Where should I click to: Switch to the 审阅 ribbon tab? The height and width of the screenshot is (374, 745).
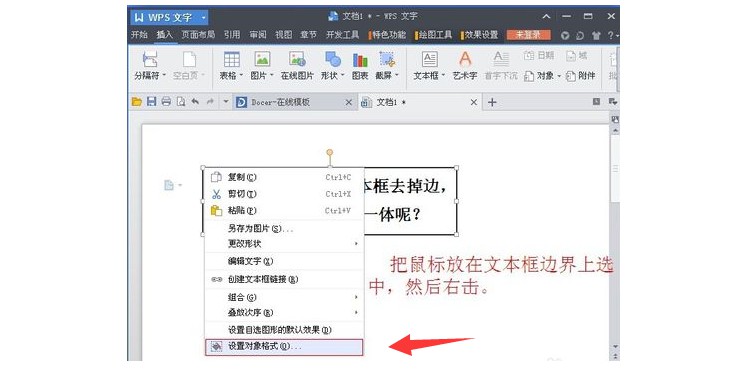click(258, 35)
